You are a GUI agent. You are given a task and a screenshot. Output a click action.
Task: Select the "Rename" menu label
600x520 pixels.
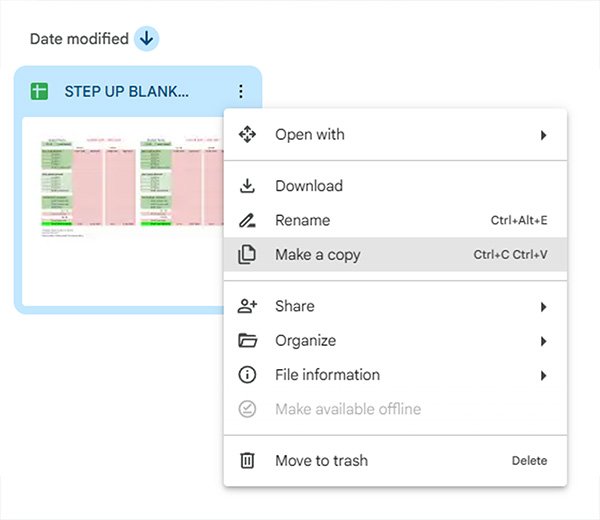(302, 220)
